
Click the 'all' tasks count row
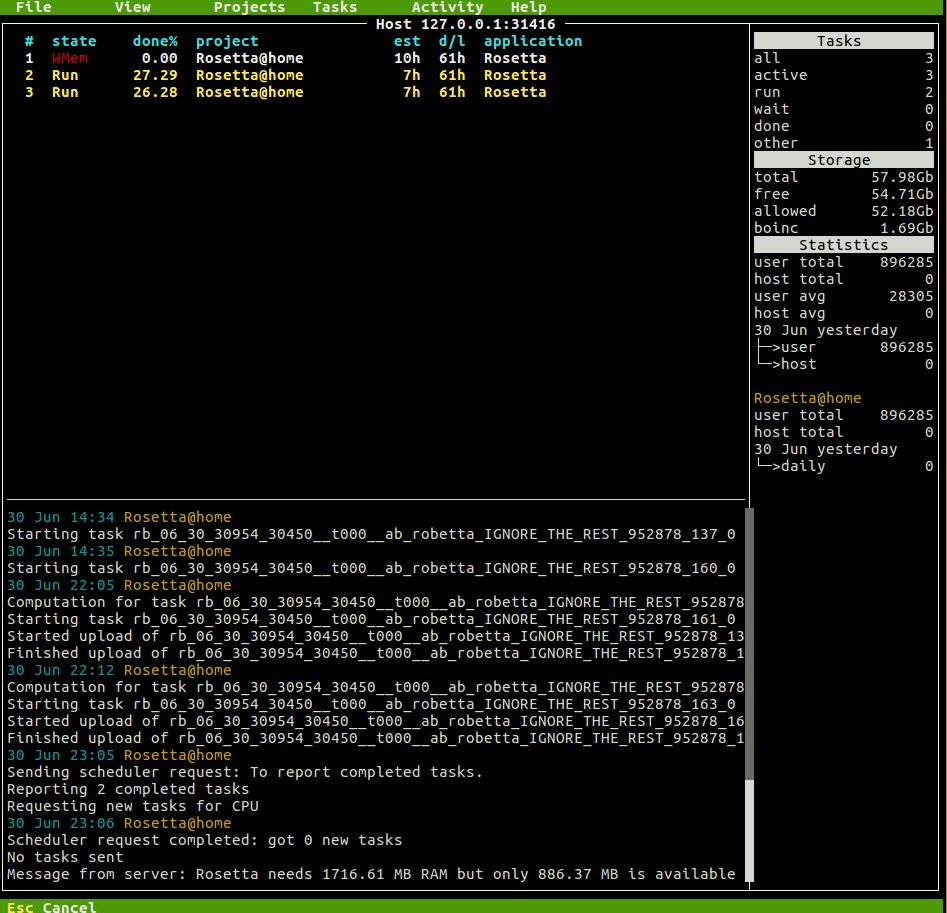tap(843, 58)
